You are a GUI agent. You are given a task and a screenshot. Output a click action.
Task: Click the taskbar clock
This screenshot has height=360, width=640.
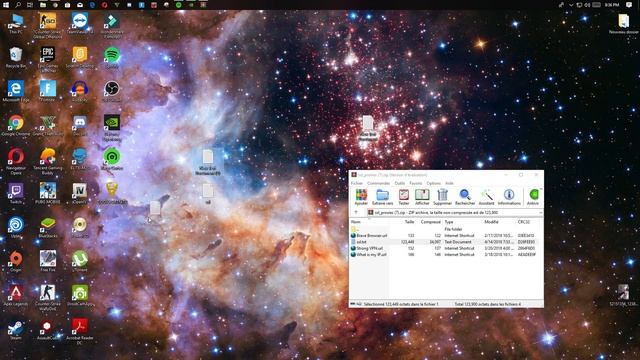coord(612,5)
